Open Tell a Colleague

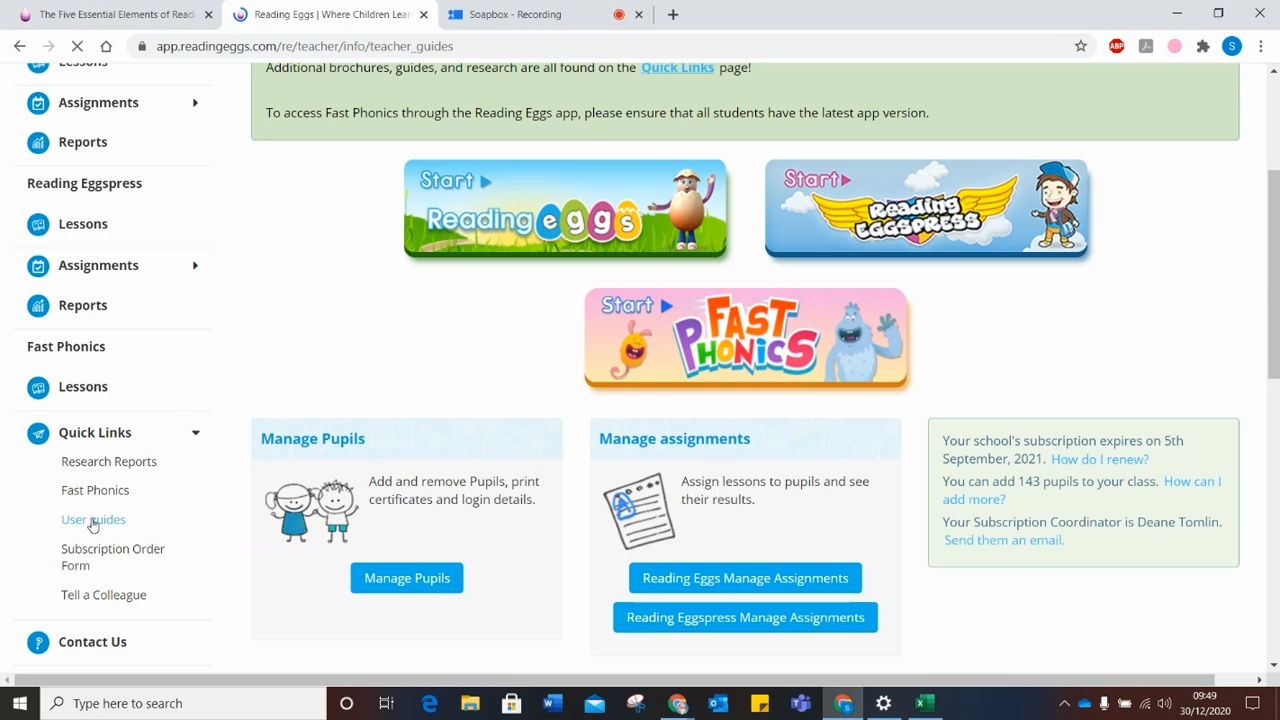coord(104,595)
